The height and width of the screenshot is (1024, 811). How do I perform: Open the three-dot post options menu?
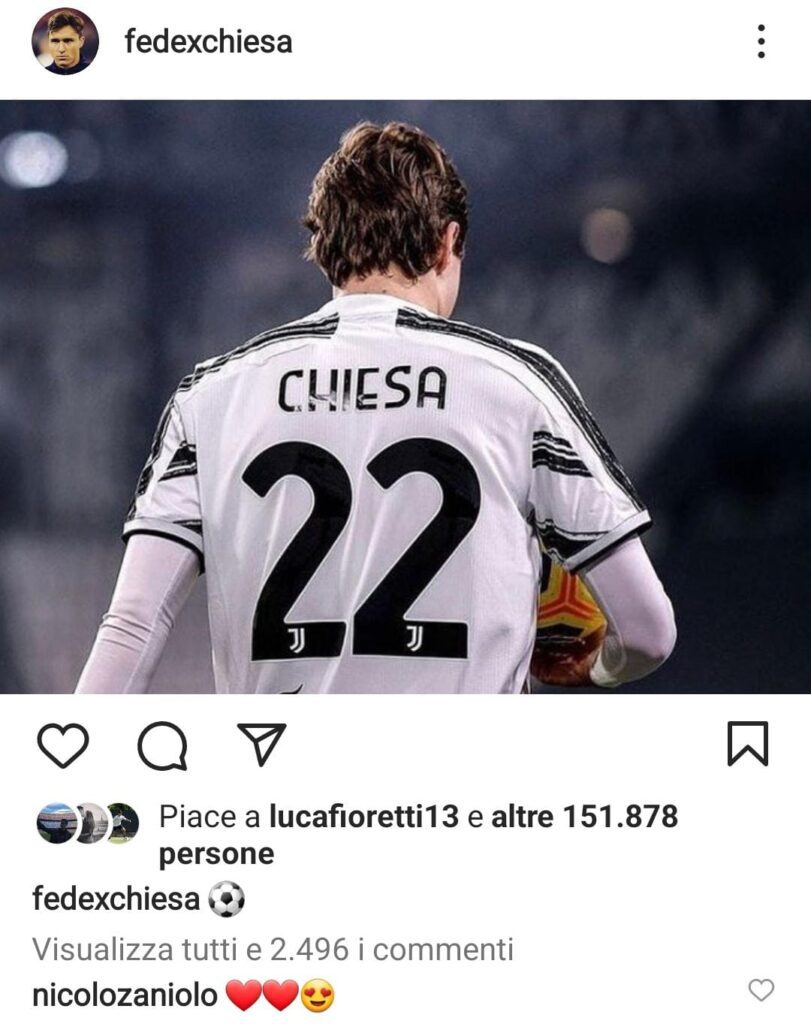coord(761,42)
